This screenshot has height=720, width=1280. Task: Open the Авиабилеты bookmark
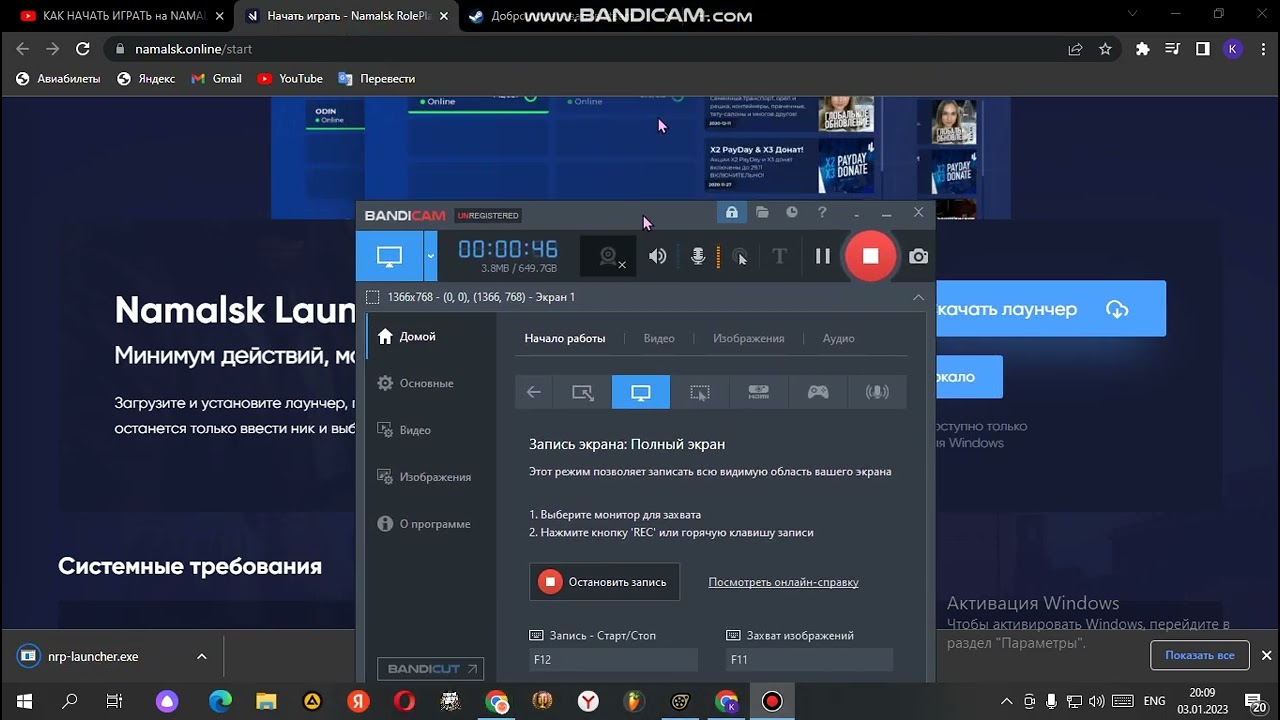(59, 79)
